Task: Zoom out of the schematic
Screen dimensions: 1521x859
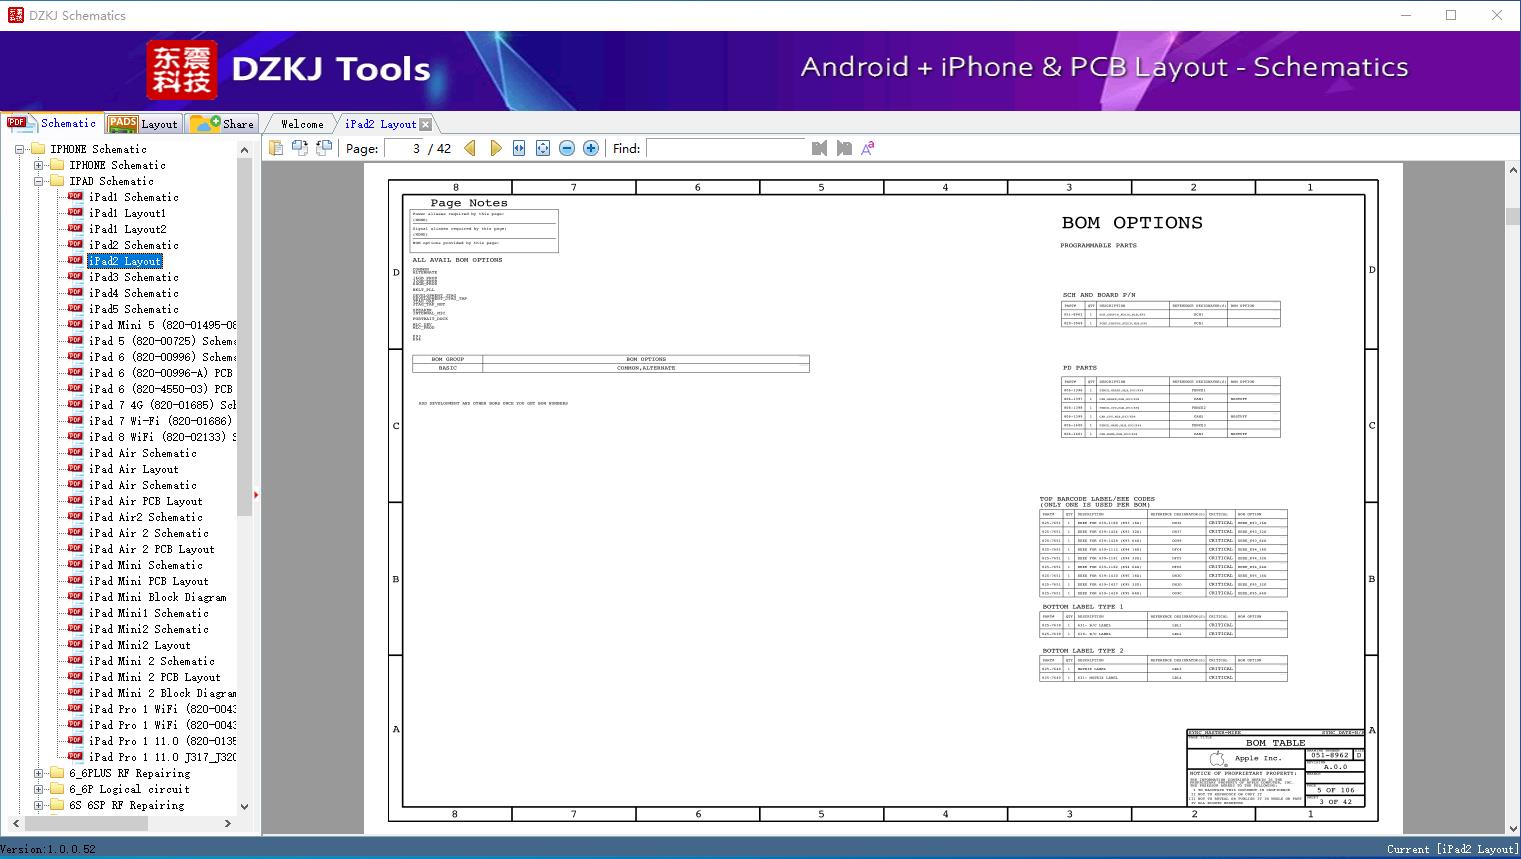Action: [x=567, y=148]
